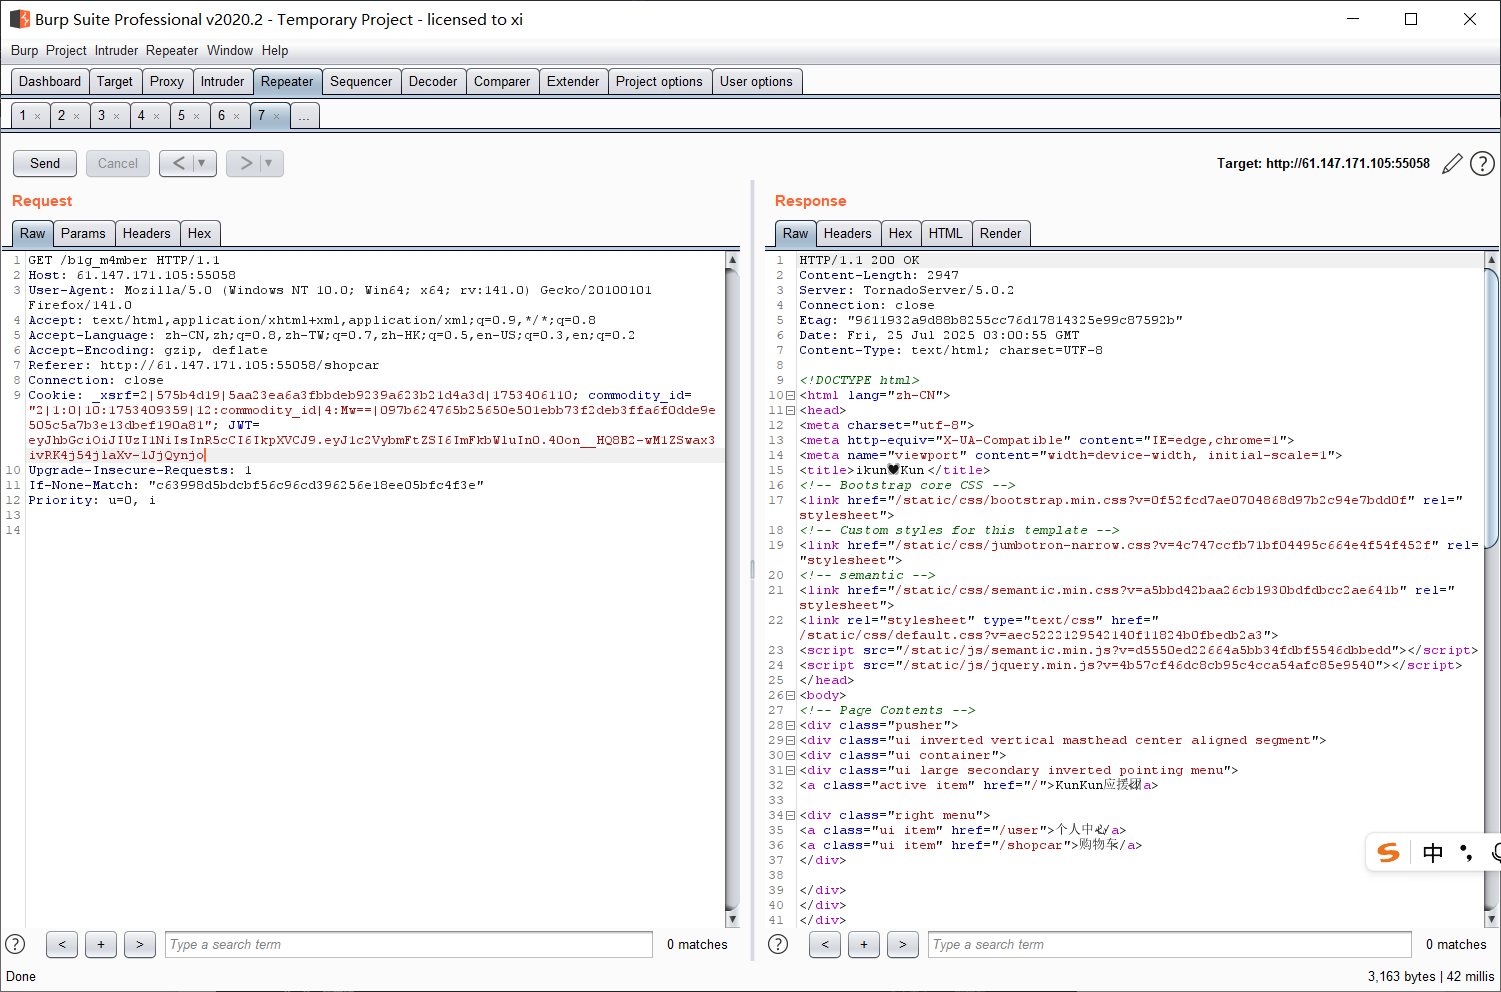Collapse the html tag on response line 10

(x=791, y=396)
